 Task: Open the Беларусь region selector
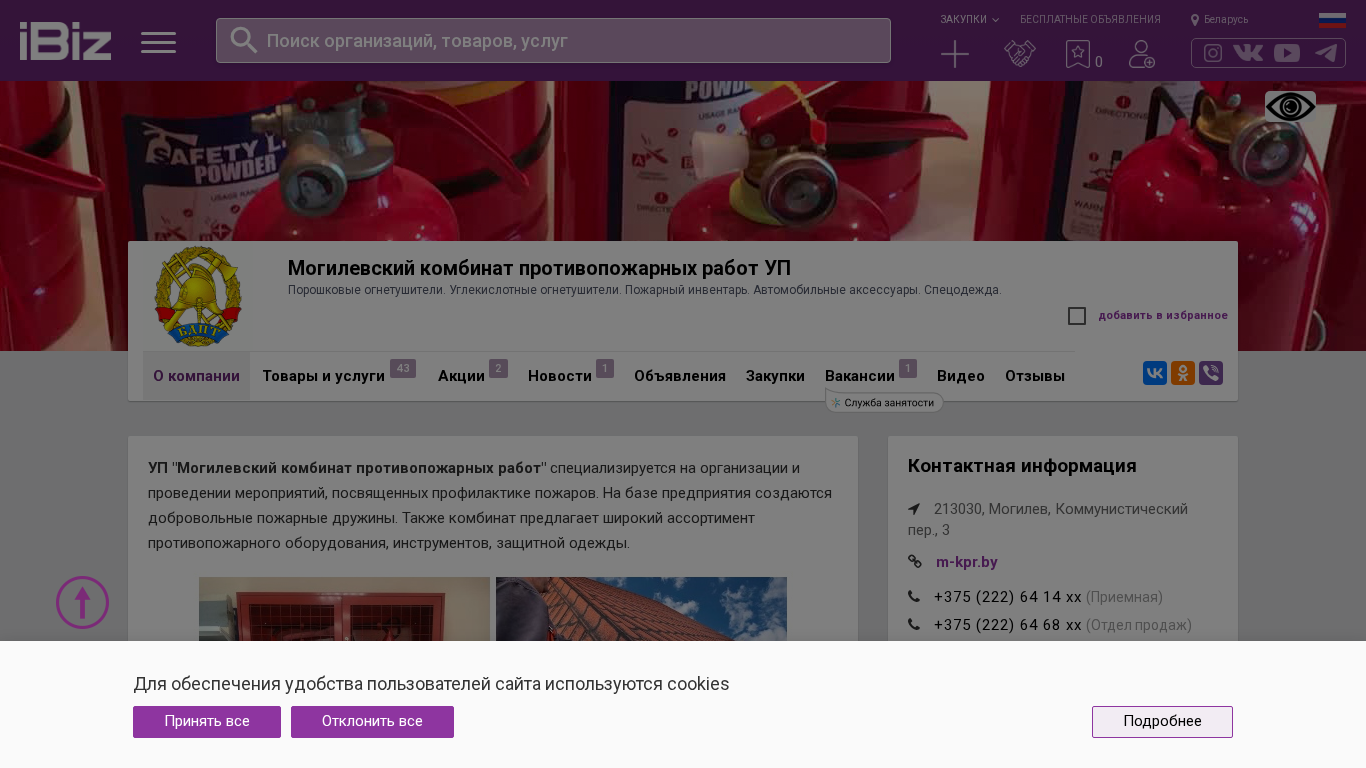click(x=1220, y=19)
